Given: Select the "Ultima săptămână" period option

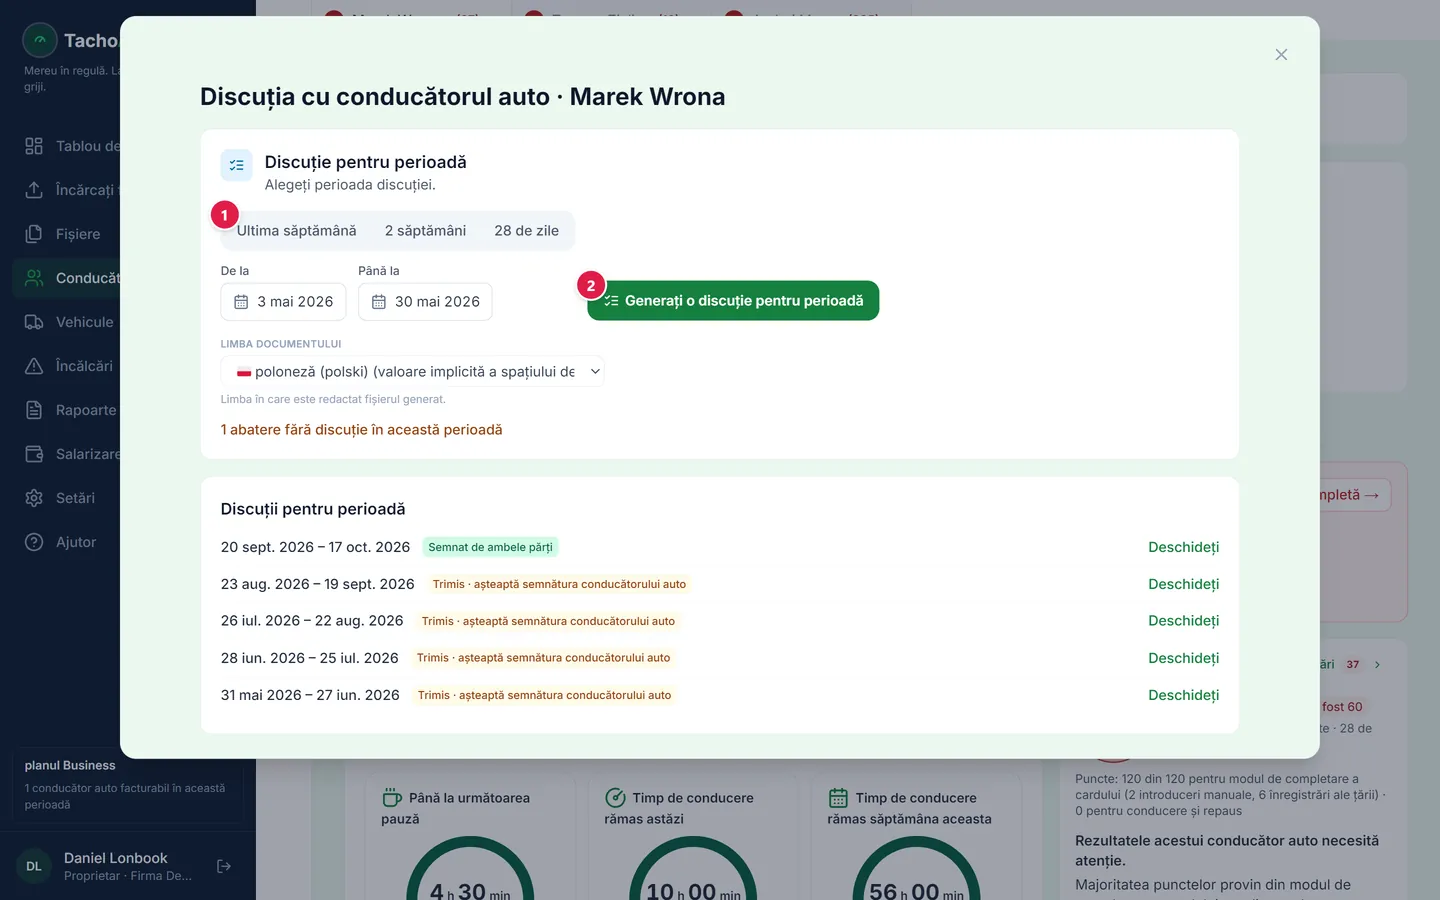Looking at the screenshot, I should 296,231.
